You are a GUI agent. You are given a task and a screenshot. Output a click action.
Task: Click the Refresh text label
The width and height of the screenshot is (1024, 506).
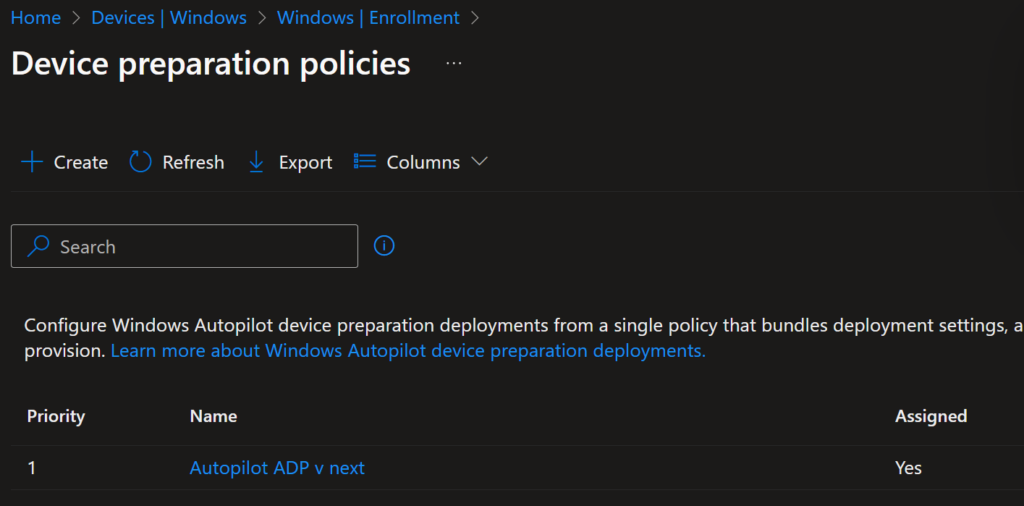pos(193,162)
